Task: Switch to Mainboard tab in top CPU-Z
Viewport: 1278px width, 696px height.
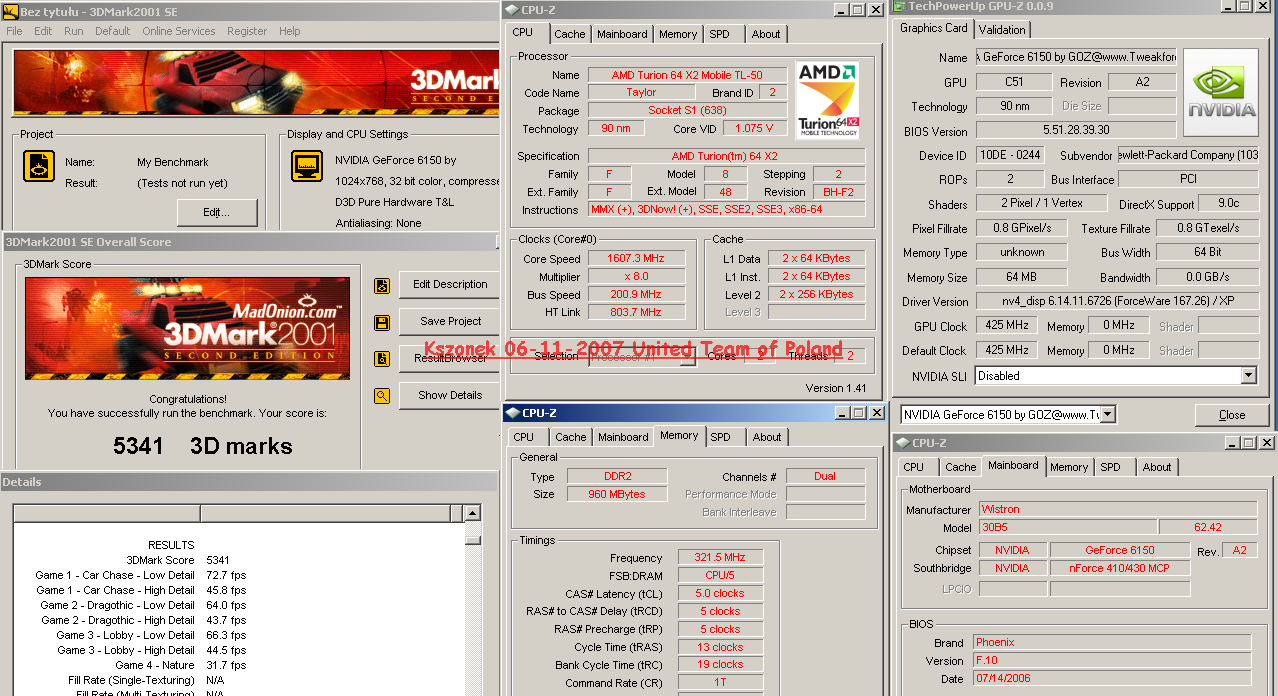Action: [622, 34]
